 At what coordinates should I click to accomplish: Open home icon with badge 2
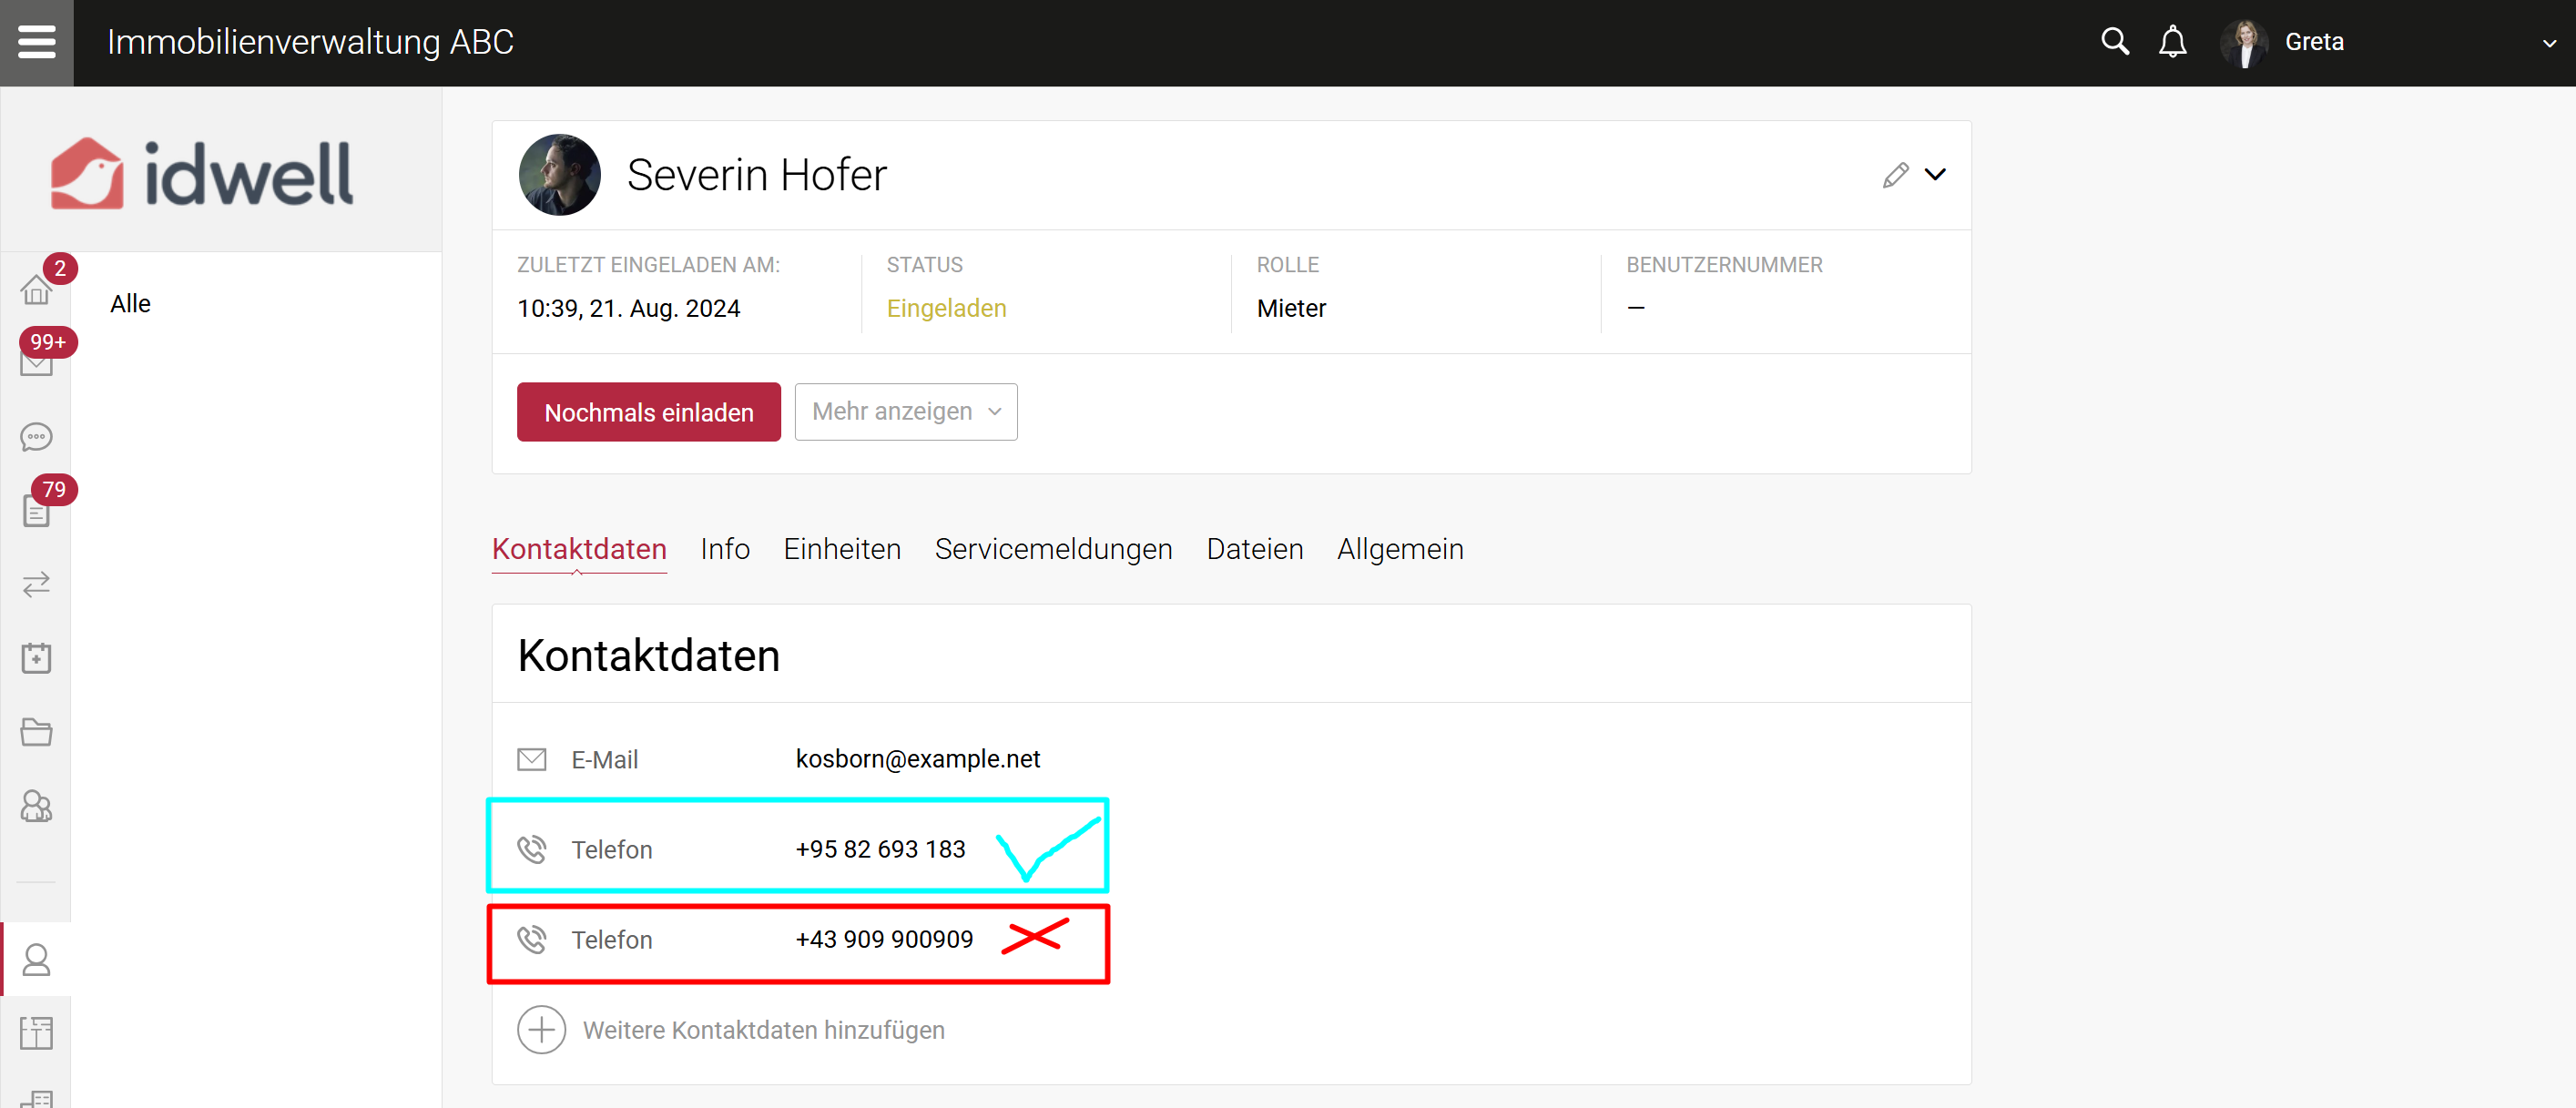[x=37, y=290]
